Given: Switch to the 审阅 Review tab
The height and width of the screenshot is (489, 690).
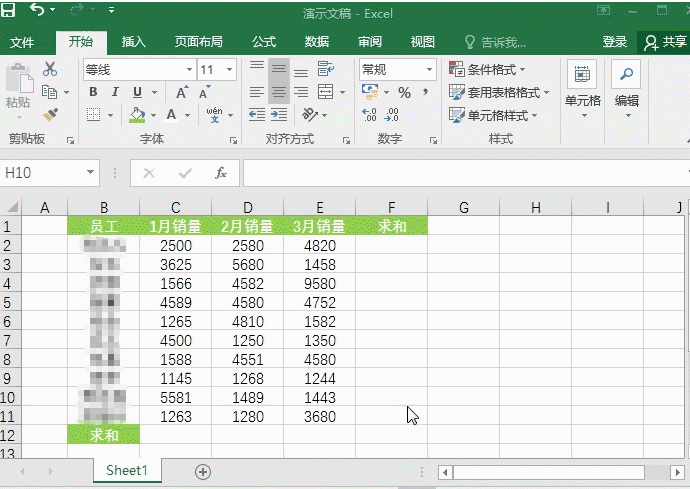Looking at the screenshot, I should (370, 42).
